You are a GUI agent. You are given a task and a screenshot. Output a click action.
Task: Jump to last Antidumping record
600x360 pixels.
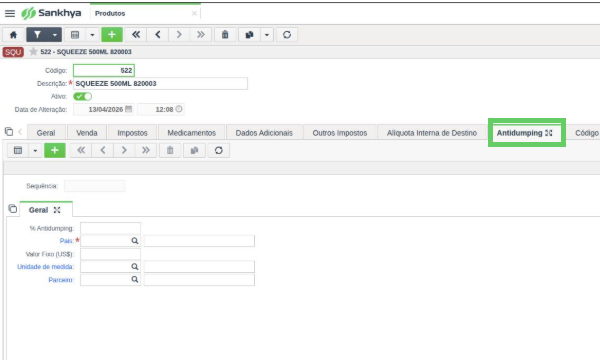coord(146,150)
